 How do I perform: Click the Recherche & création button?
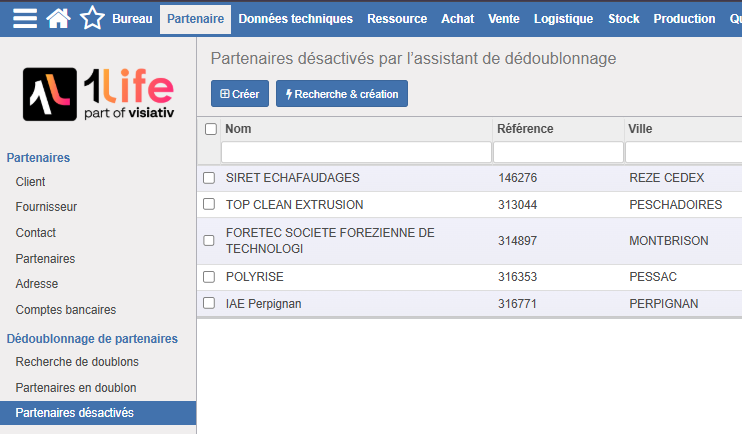coord(342,94)
